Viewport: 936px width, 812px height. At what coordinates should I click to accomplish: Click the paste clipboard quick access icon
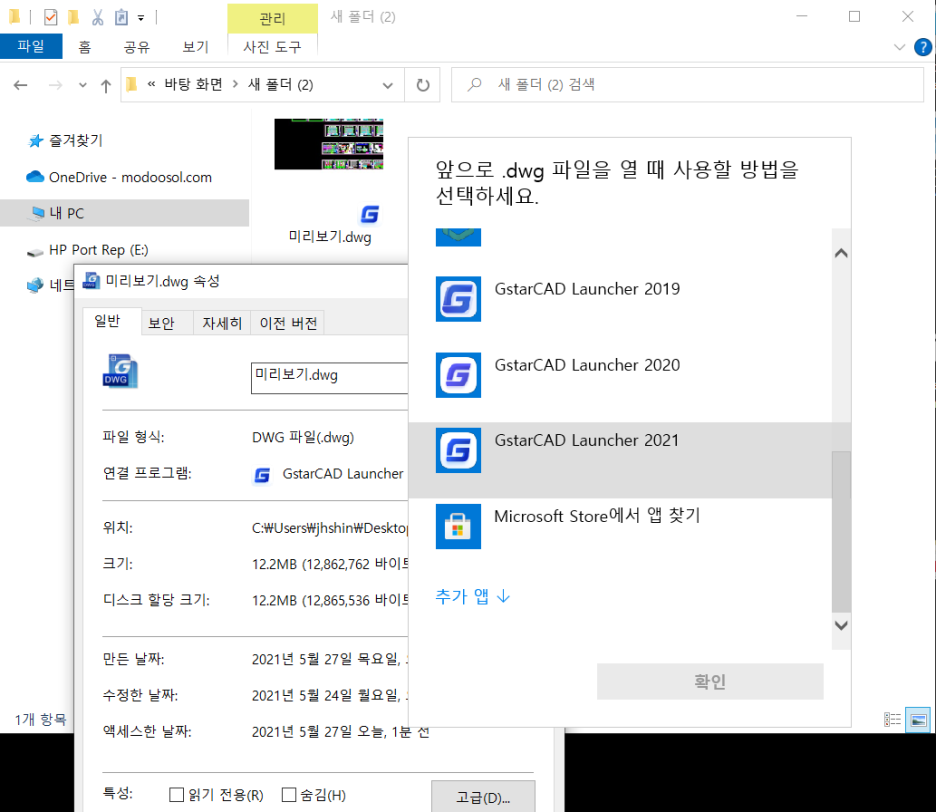[121, 17]
